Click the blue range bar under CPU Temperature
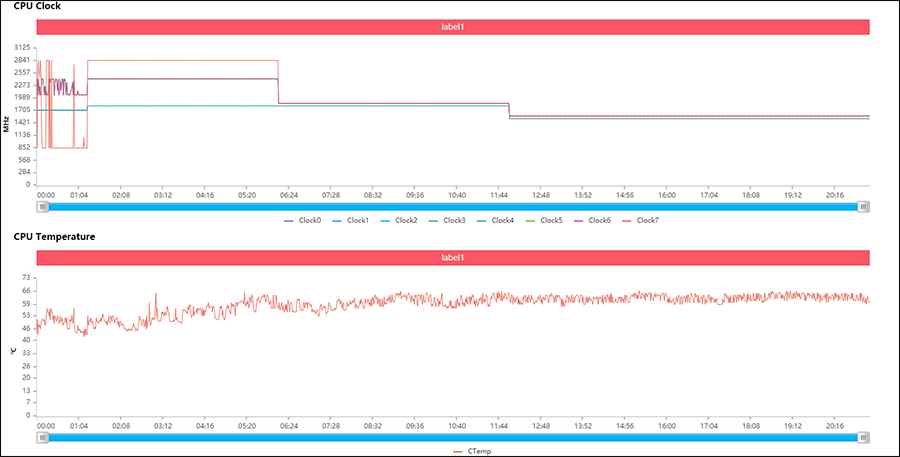The width and height of the screenshot is (900, 457). (453, 437)
